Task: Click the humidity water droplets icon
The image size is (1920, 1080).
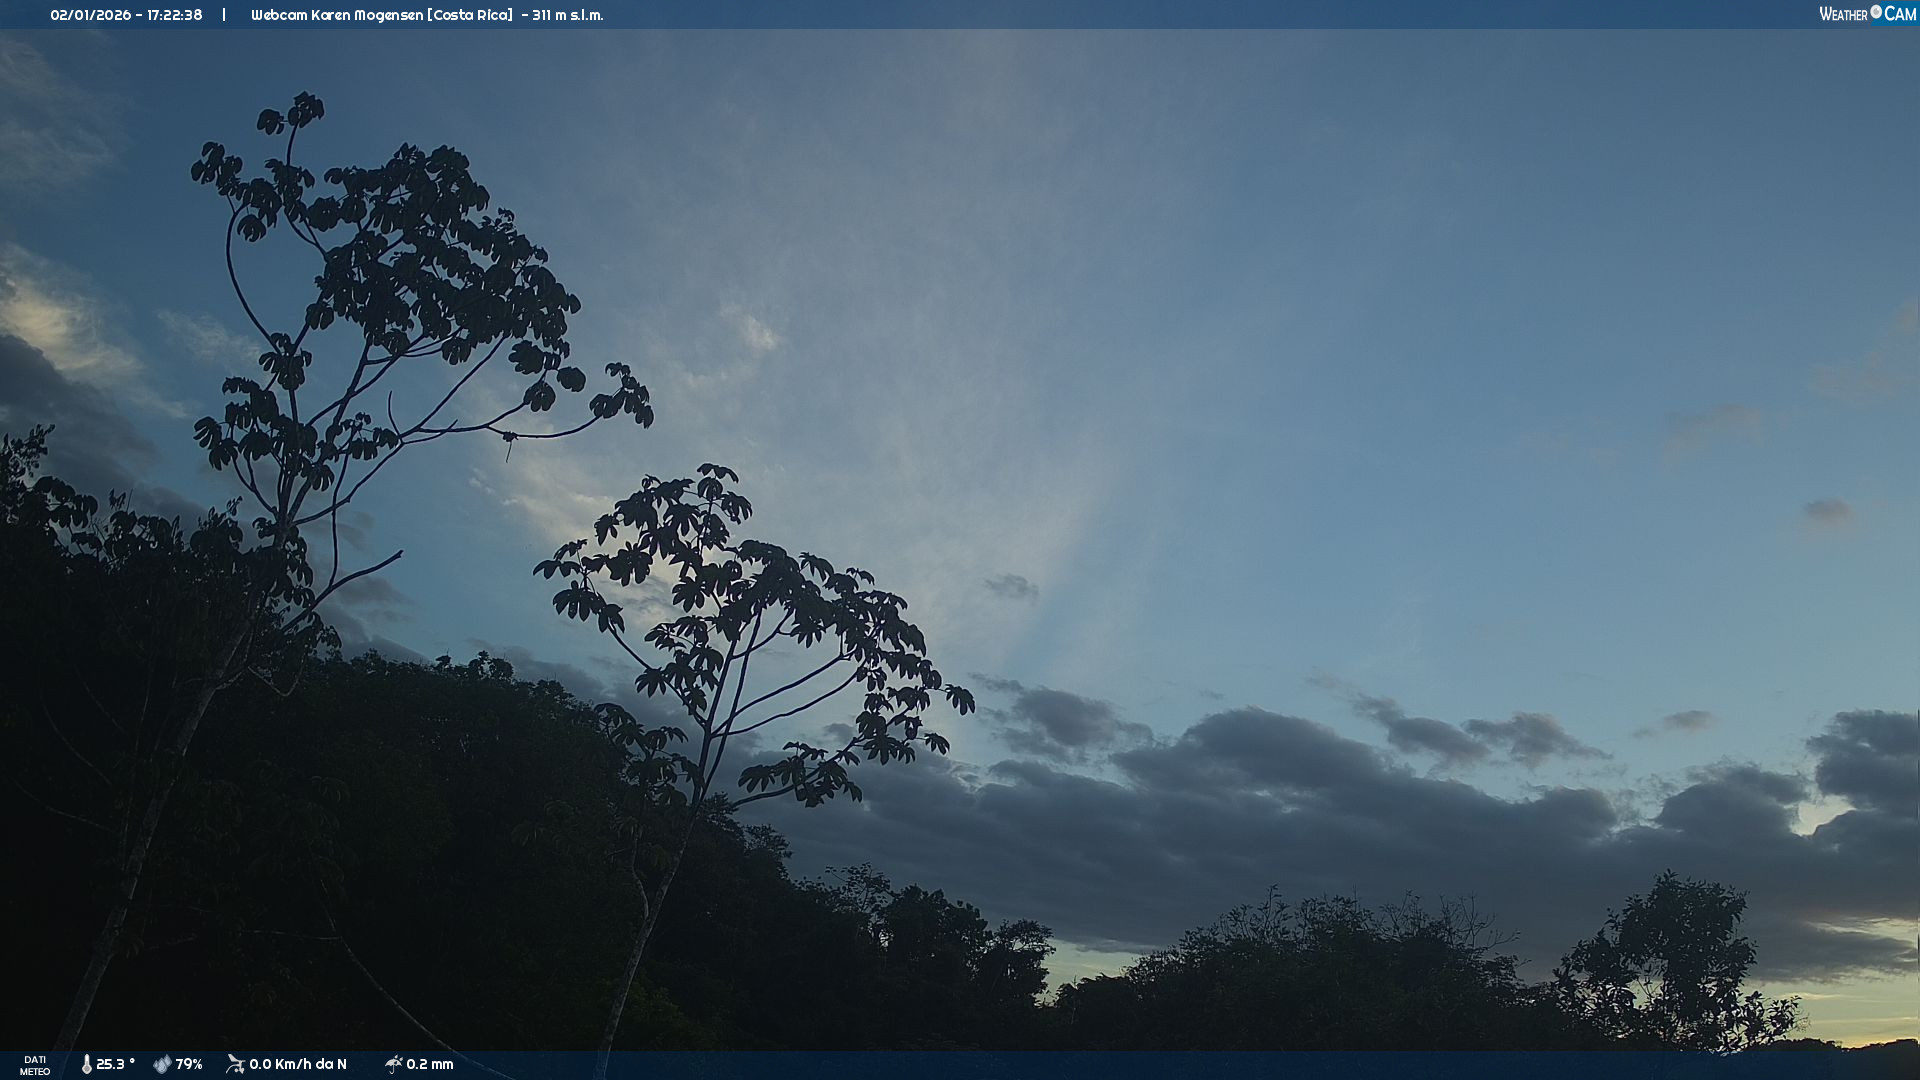Action: 162,1064
